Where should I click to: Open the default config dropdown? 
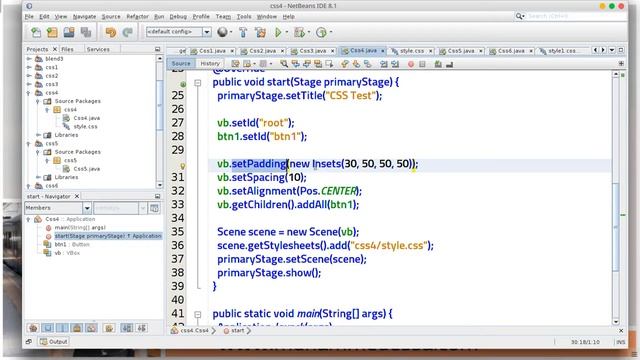[x=207, y=32]
